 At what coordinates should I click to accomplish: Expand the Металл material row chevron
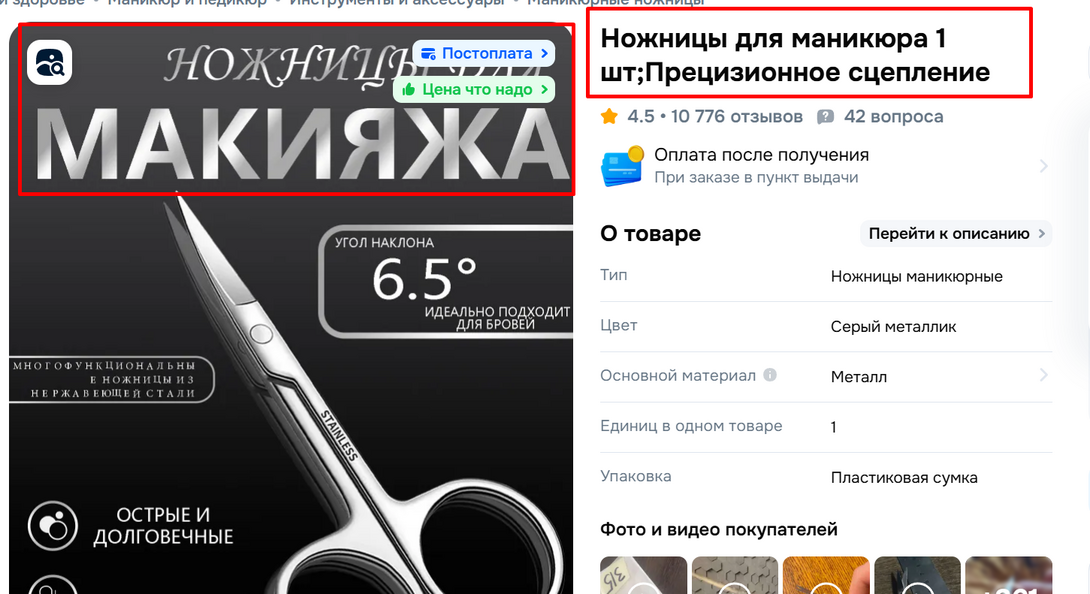coord(1043,376)
